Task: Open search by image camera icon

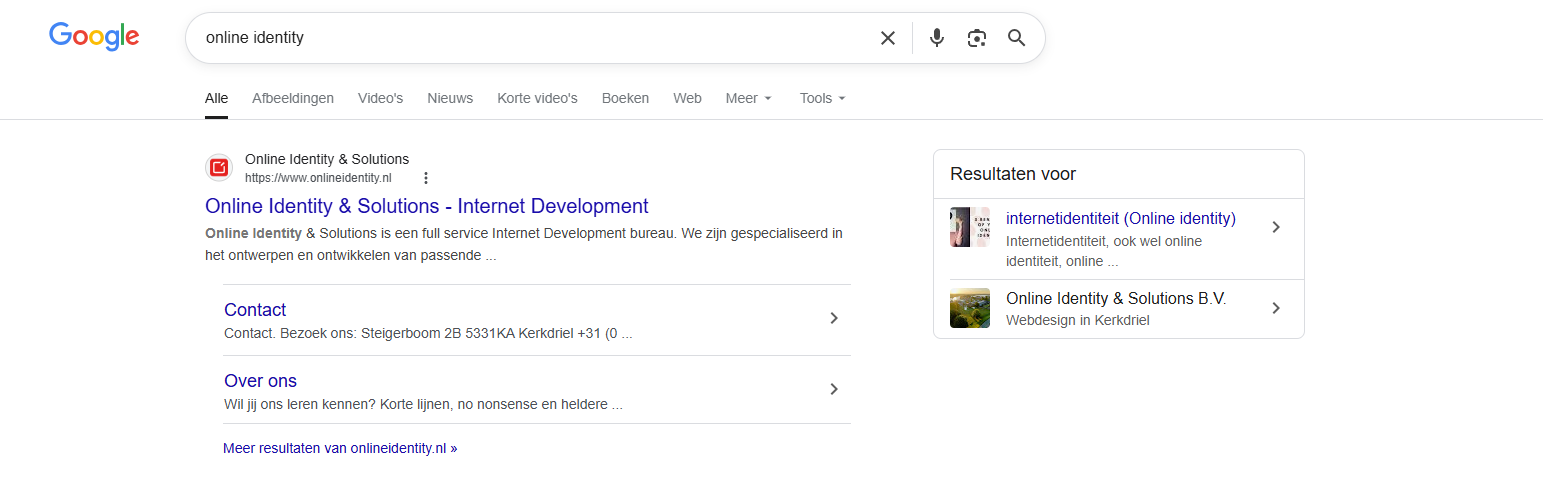Action: point(976,38)
